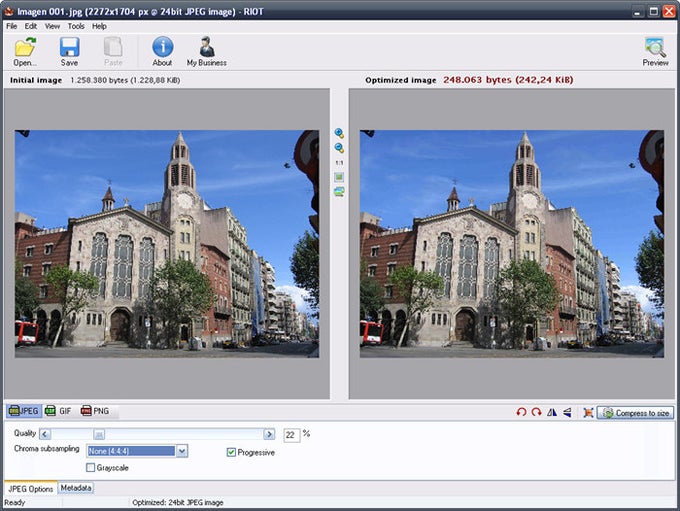Click the My Business icon
This screenshot has width=680, height=511.
click(x=206, y=51)
